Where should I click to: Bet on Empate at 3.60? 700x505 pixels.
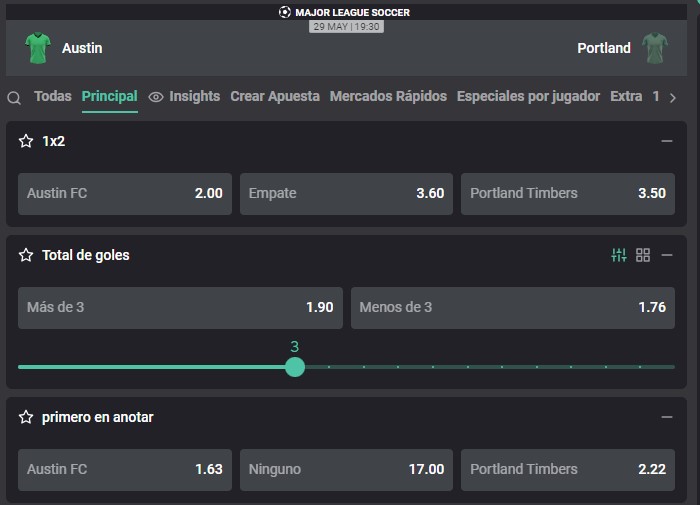(x=346, y=194)
